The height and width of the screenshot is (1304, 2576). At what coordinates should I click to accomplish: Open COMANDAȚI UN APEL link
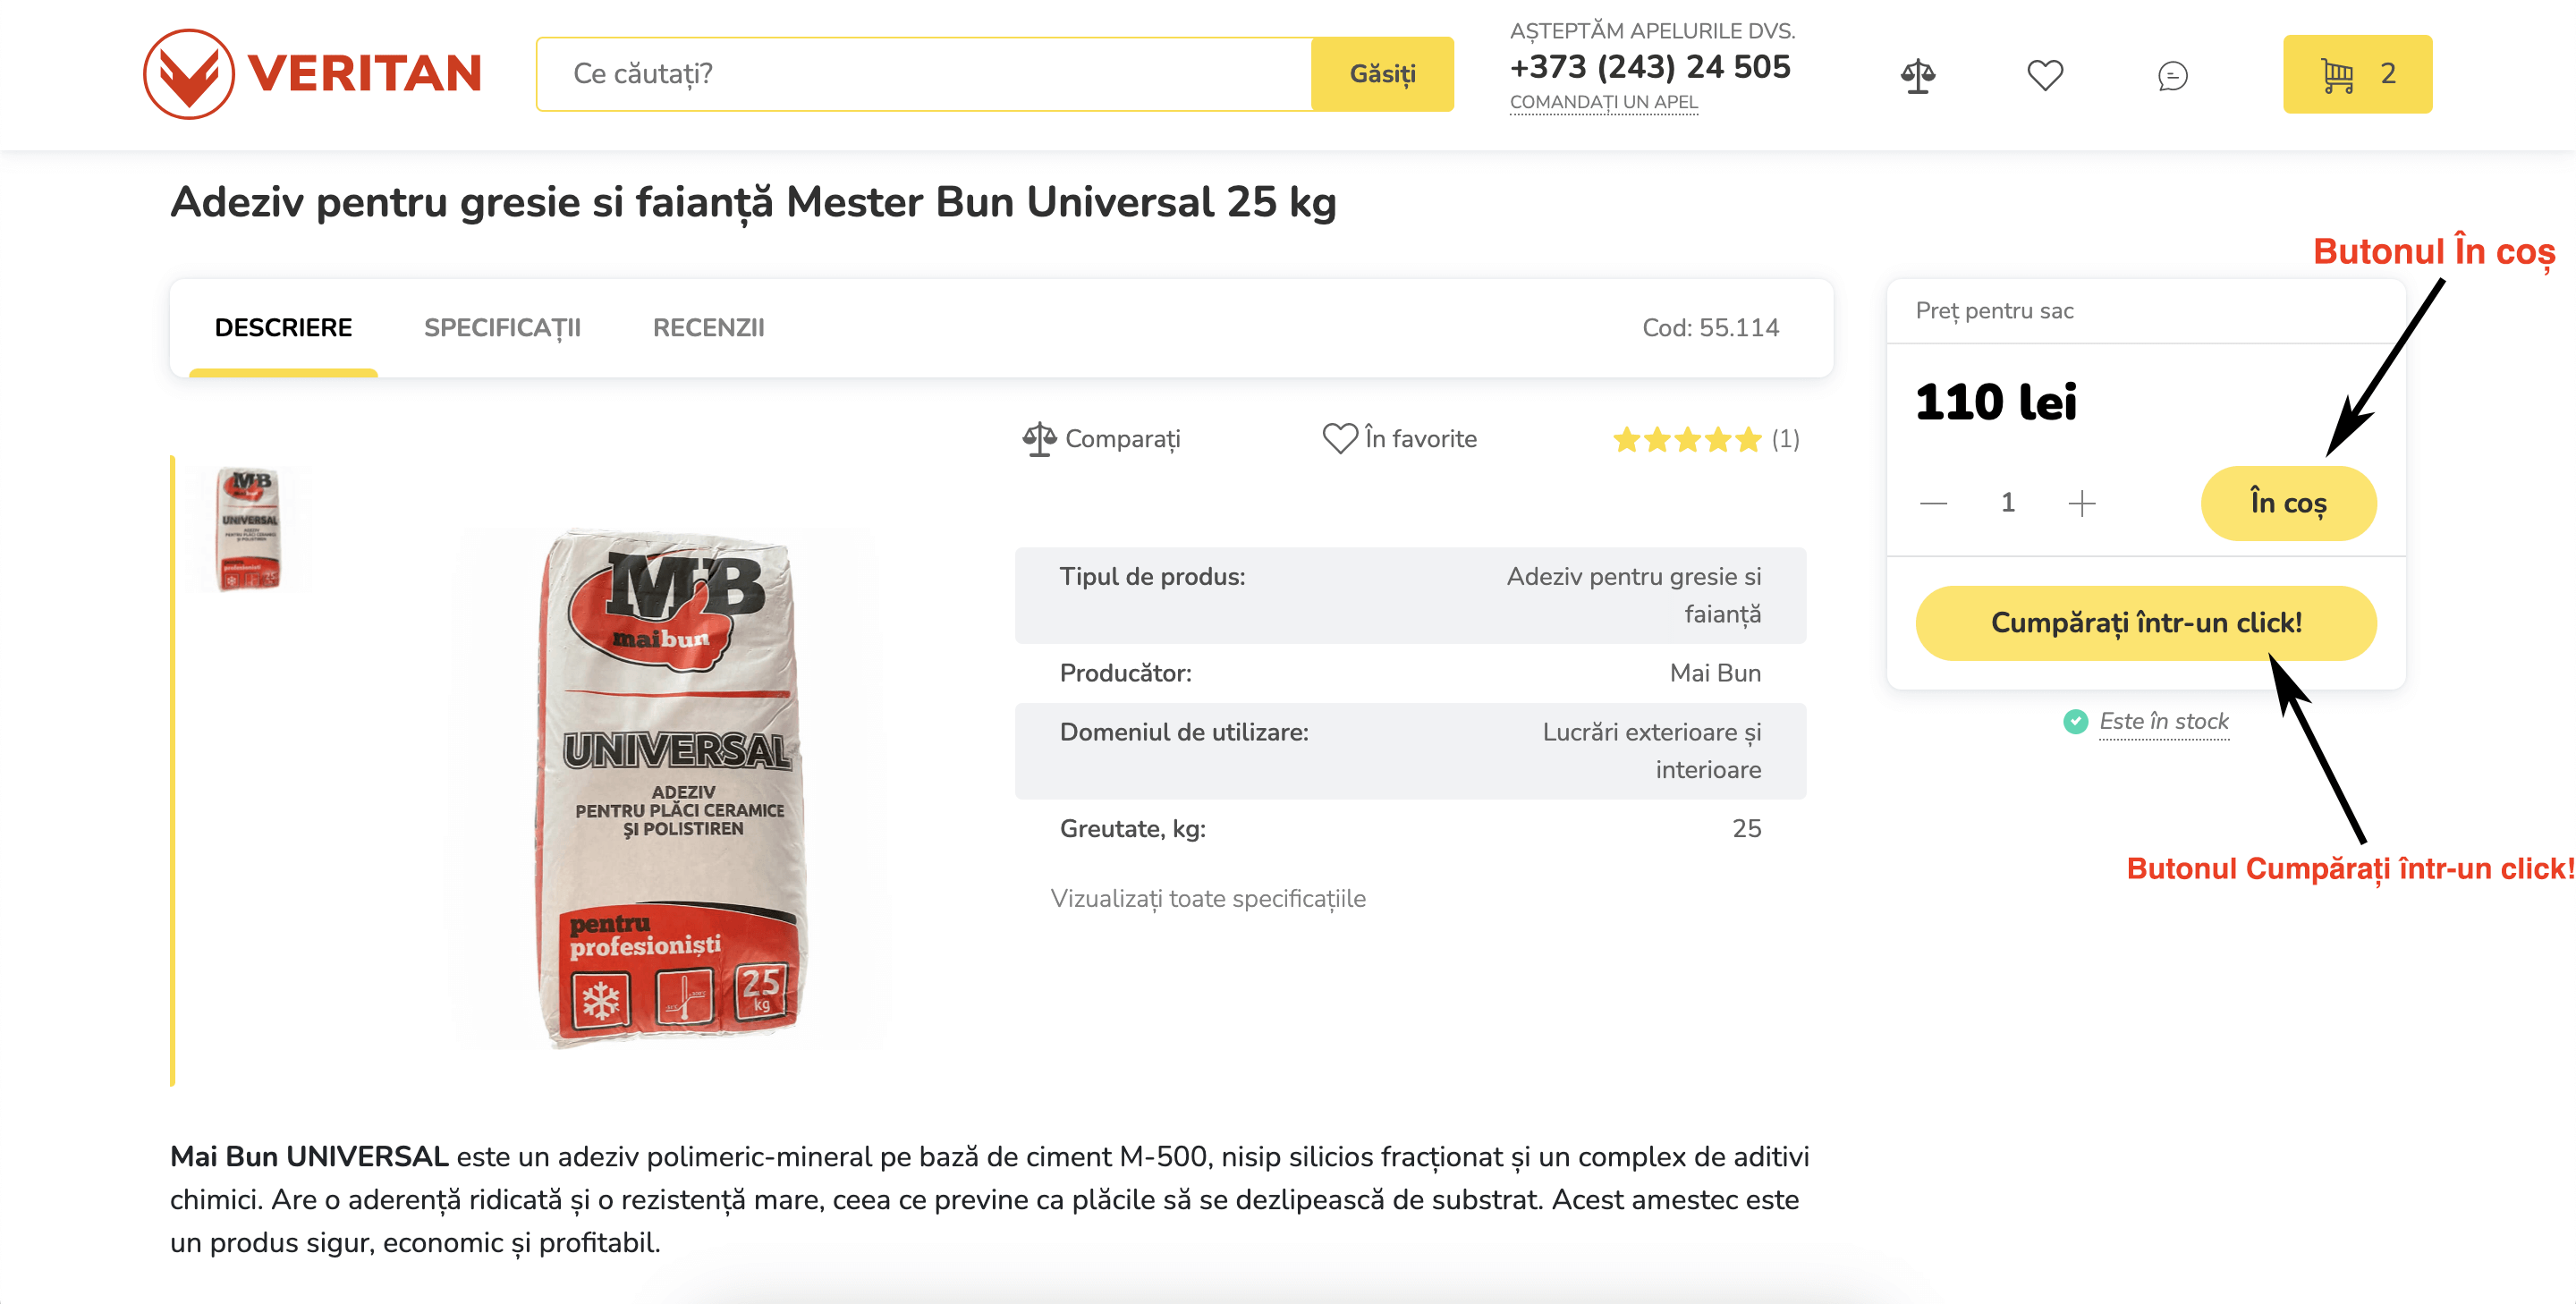click(x=1603, y=102)
